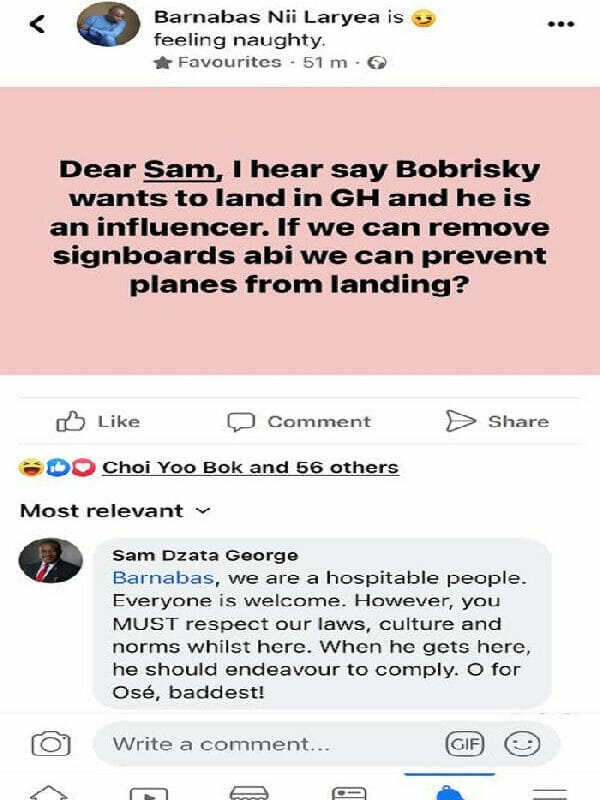
Task: Click the tagged name Sam in post
Action: (x=169, y=169)
